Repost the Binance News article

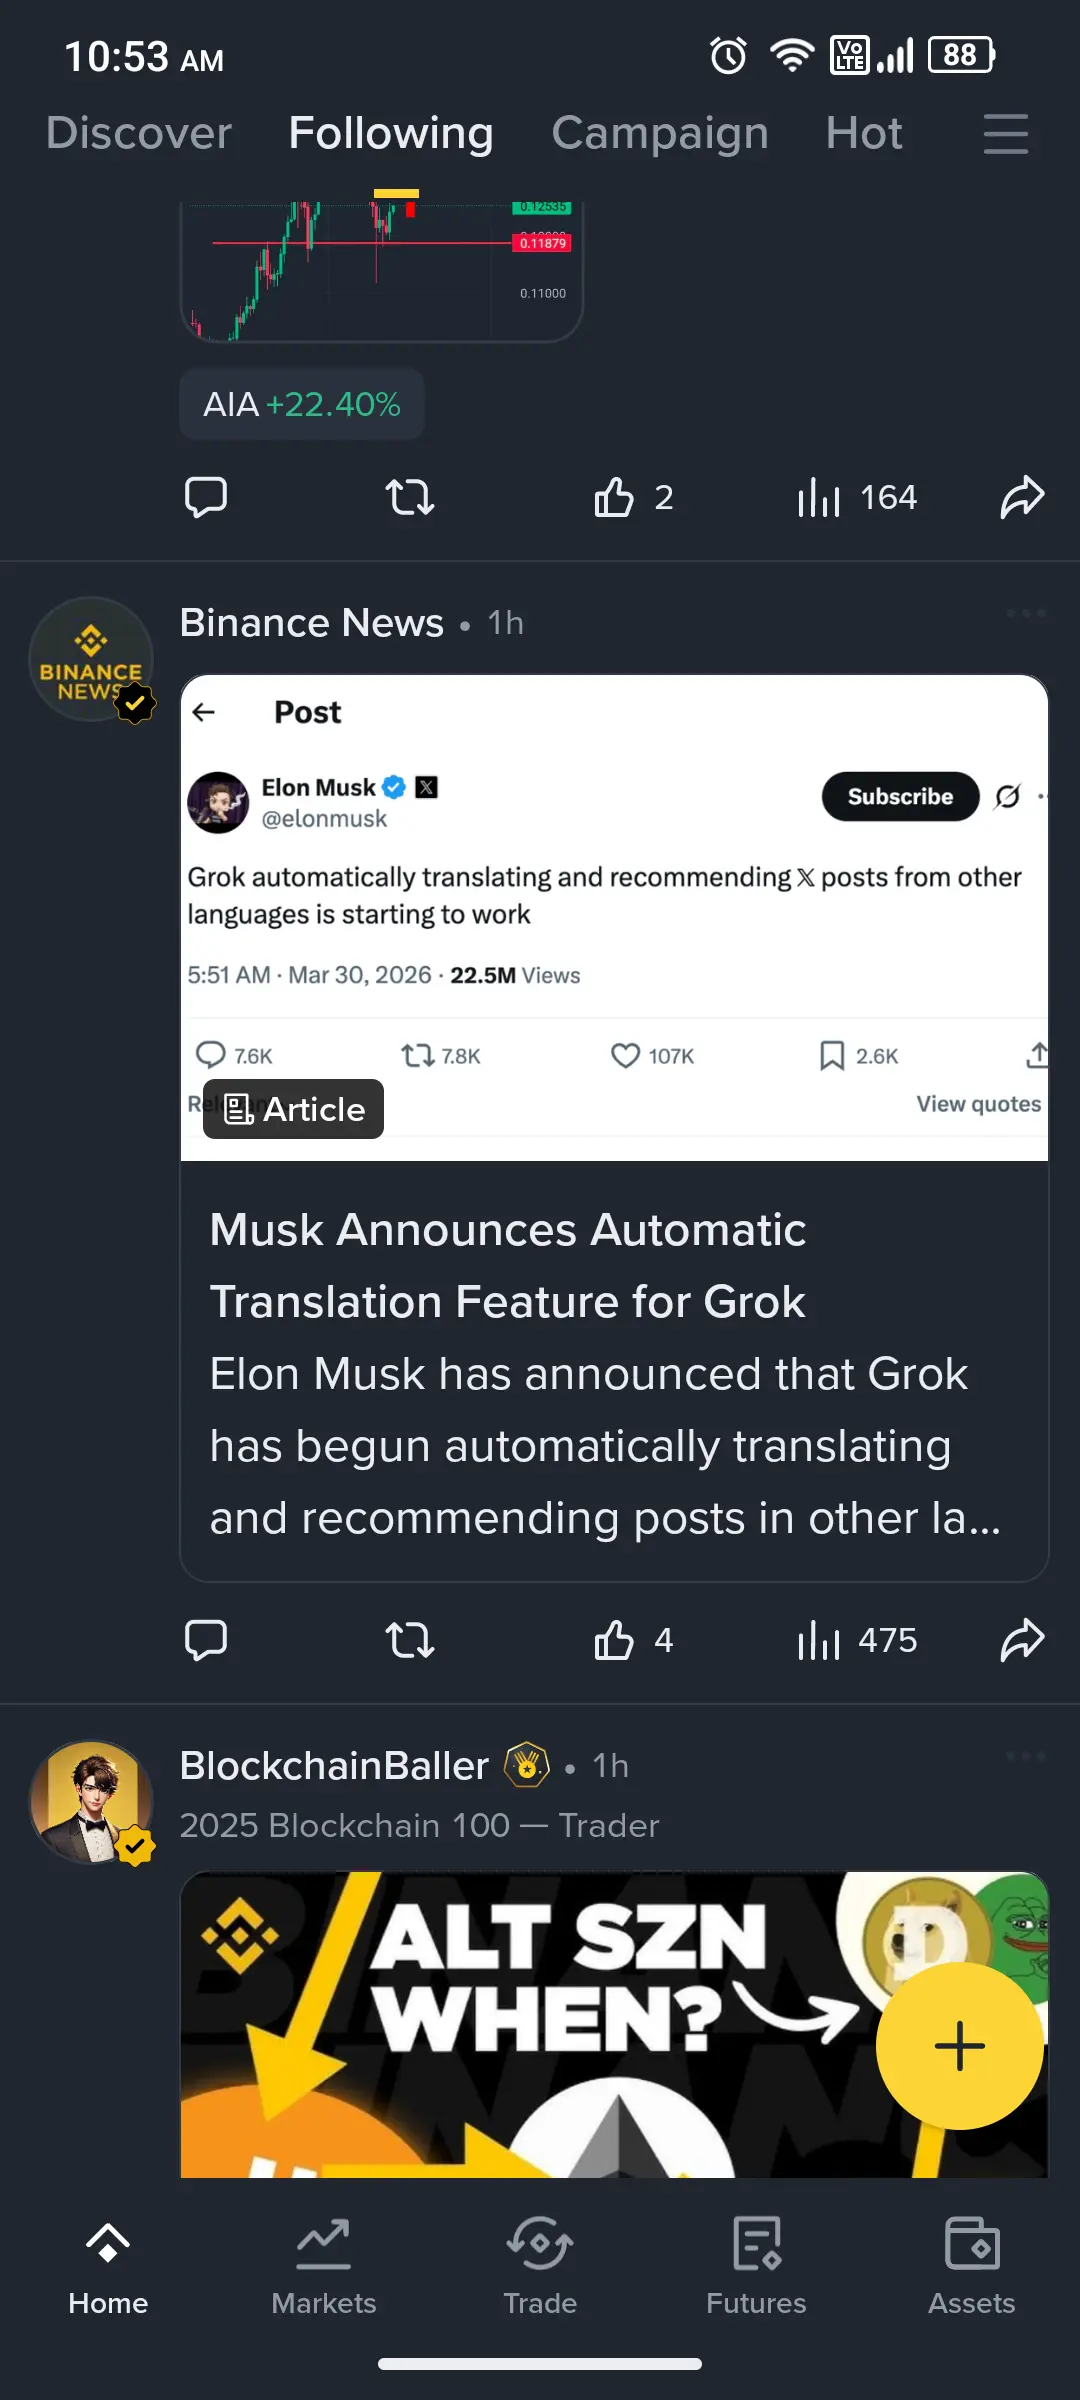pos(410,1640)
